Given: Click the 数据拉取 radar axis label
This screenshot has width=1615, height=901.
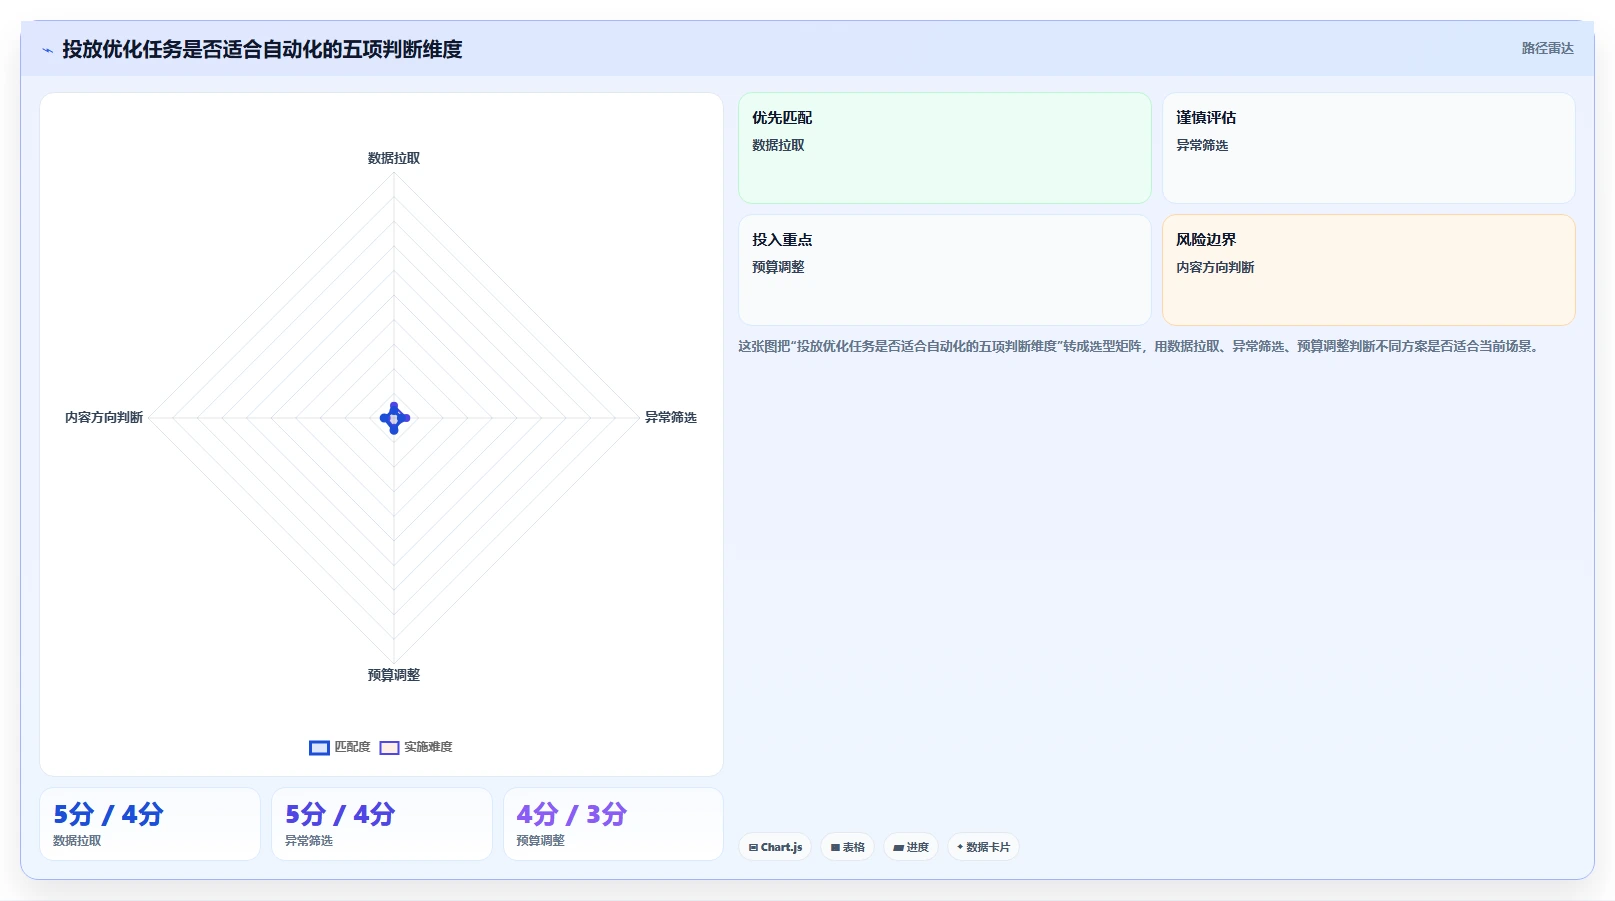Looking at the screenshot, I should tap(394, 158).
